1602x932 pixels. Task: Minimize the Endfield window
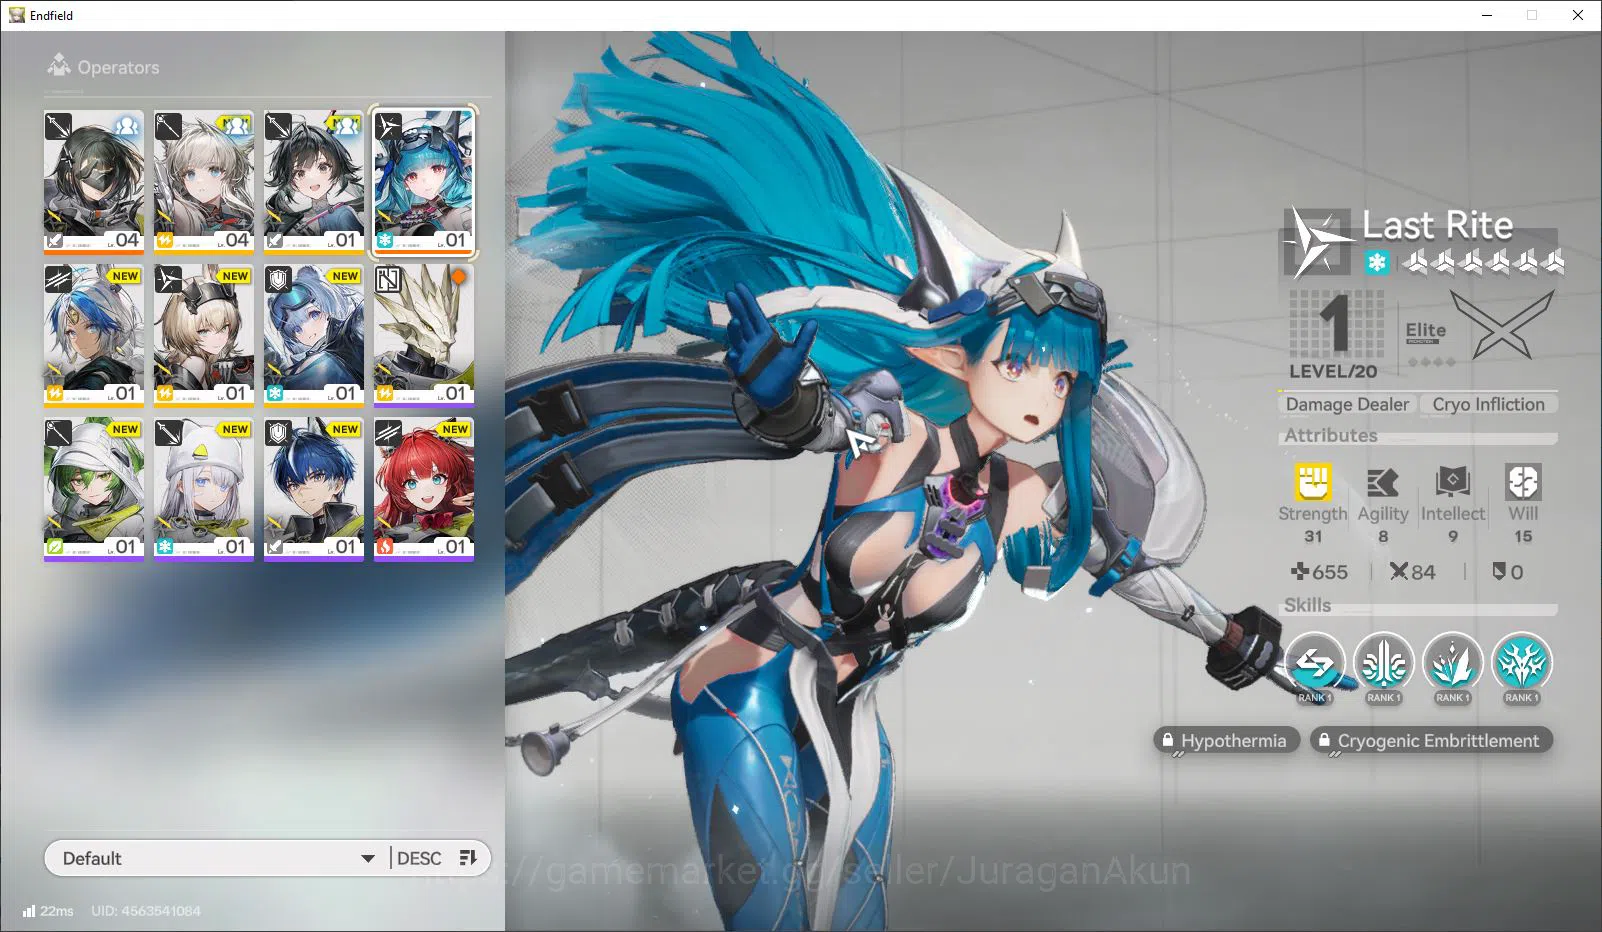(1486, 15)
